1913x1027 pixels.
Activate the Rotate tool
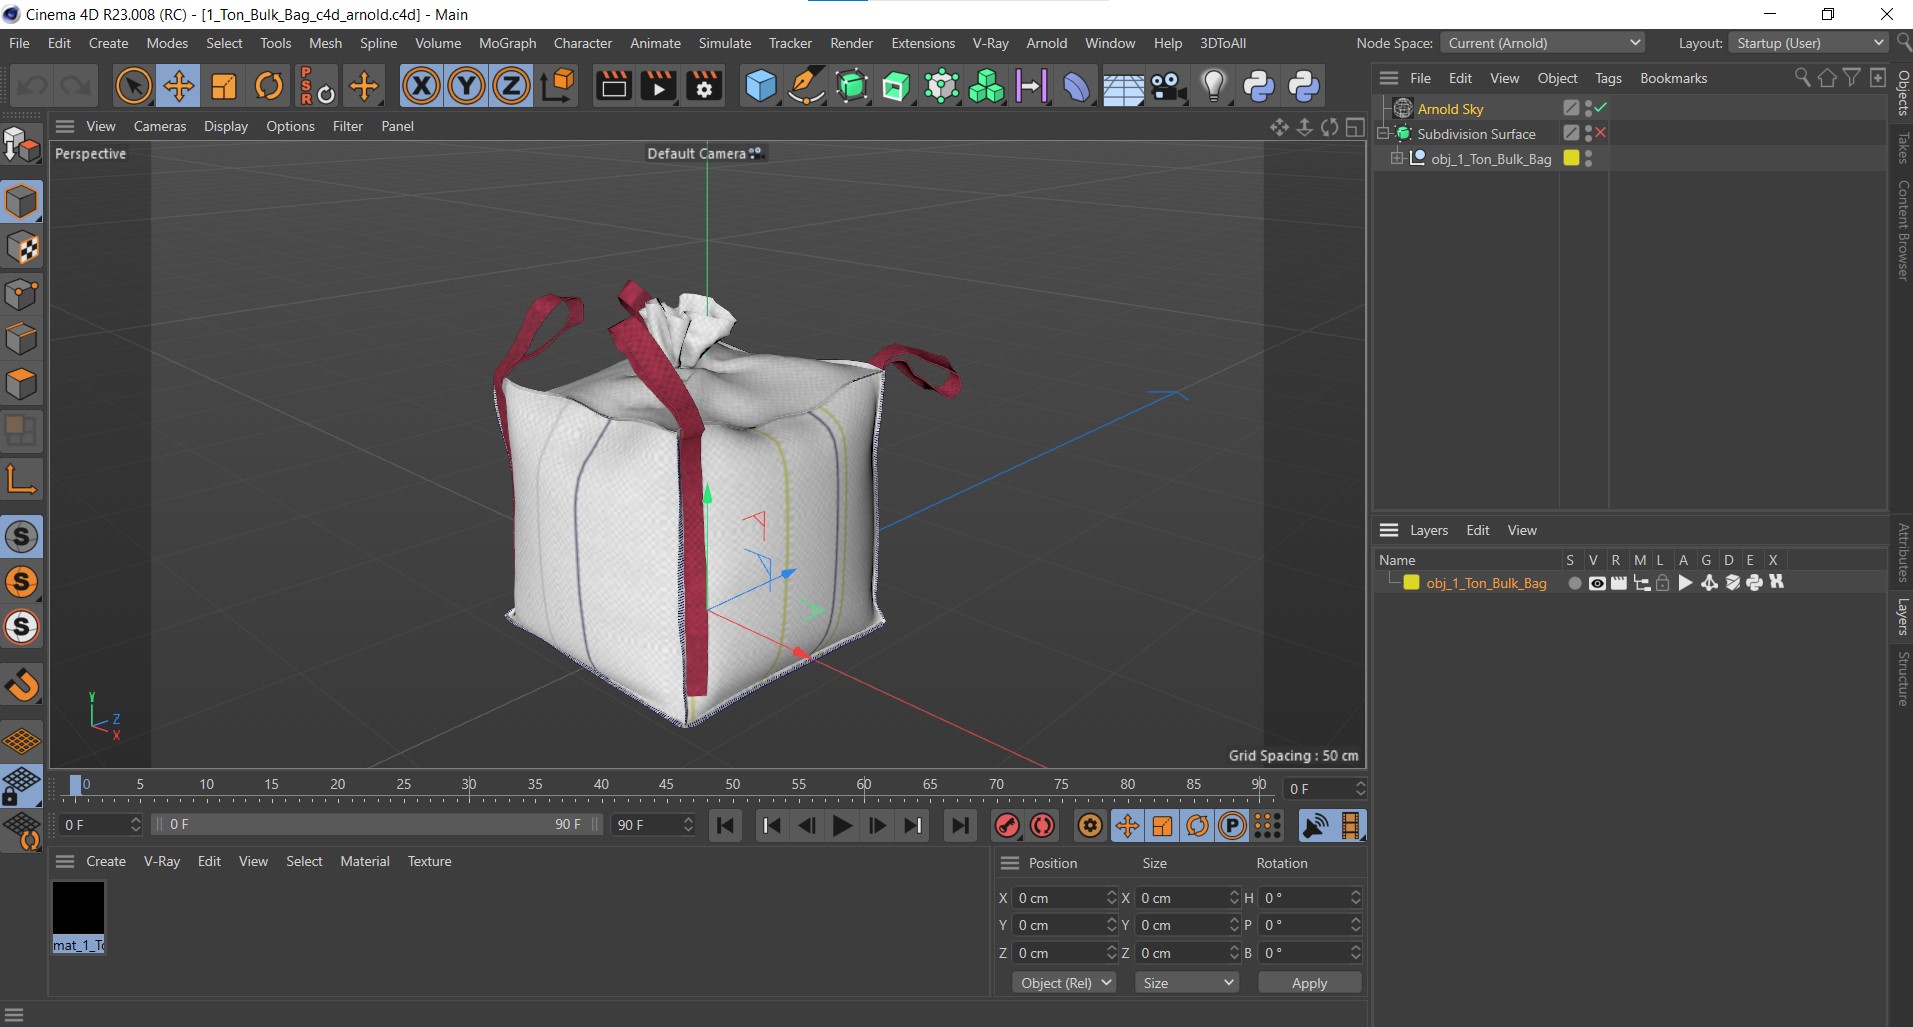point(269,86)
